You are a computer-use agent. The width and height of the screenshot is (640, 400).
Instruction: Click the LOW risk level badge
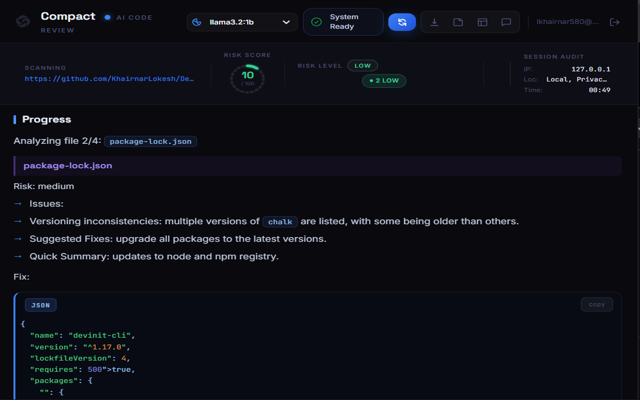click(362, 65)
